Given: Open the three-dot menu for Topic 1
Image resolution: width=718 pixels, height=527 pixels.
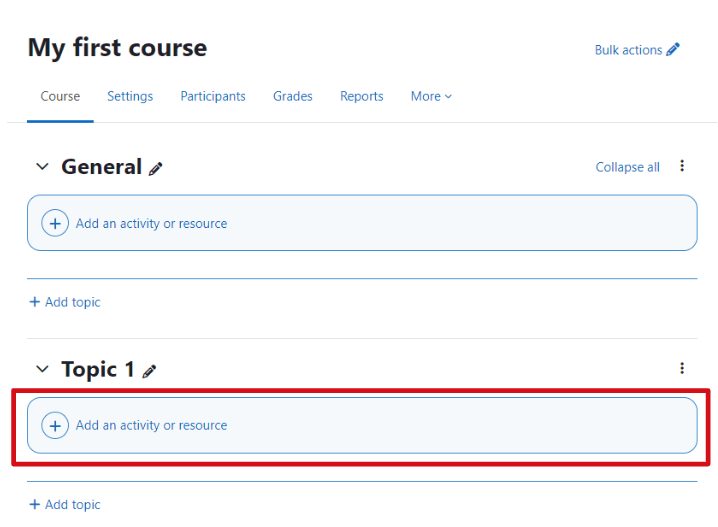Looking at the screenshot, I should [x=682, y=369].
